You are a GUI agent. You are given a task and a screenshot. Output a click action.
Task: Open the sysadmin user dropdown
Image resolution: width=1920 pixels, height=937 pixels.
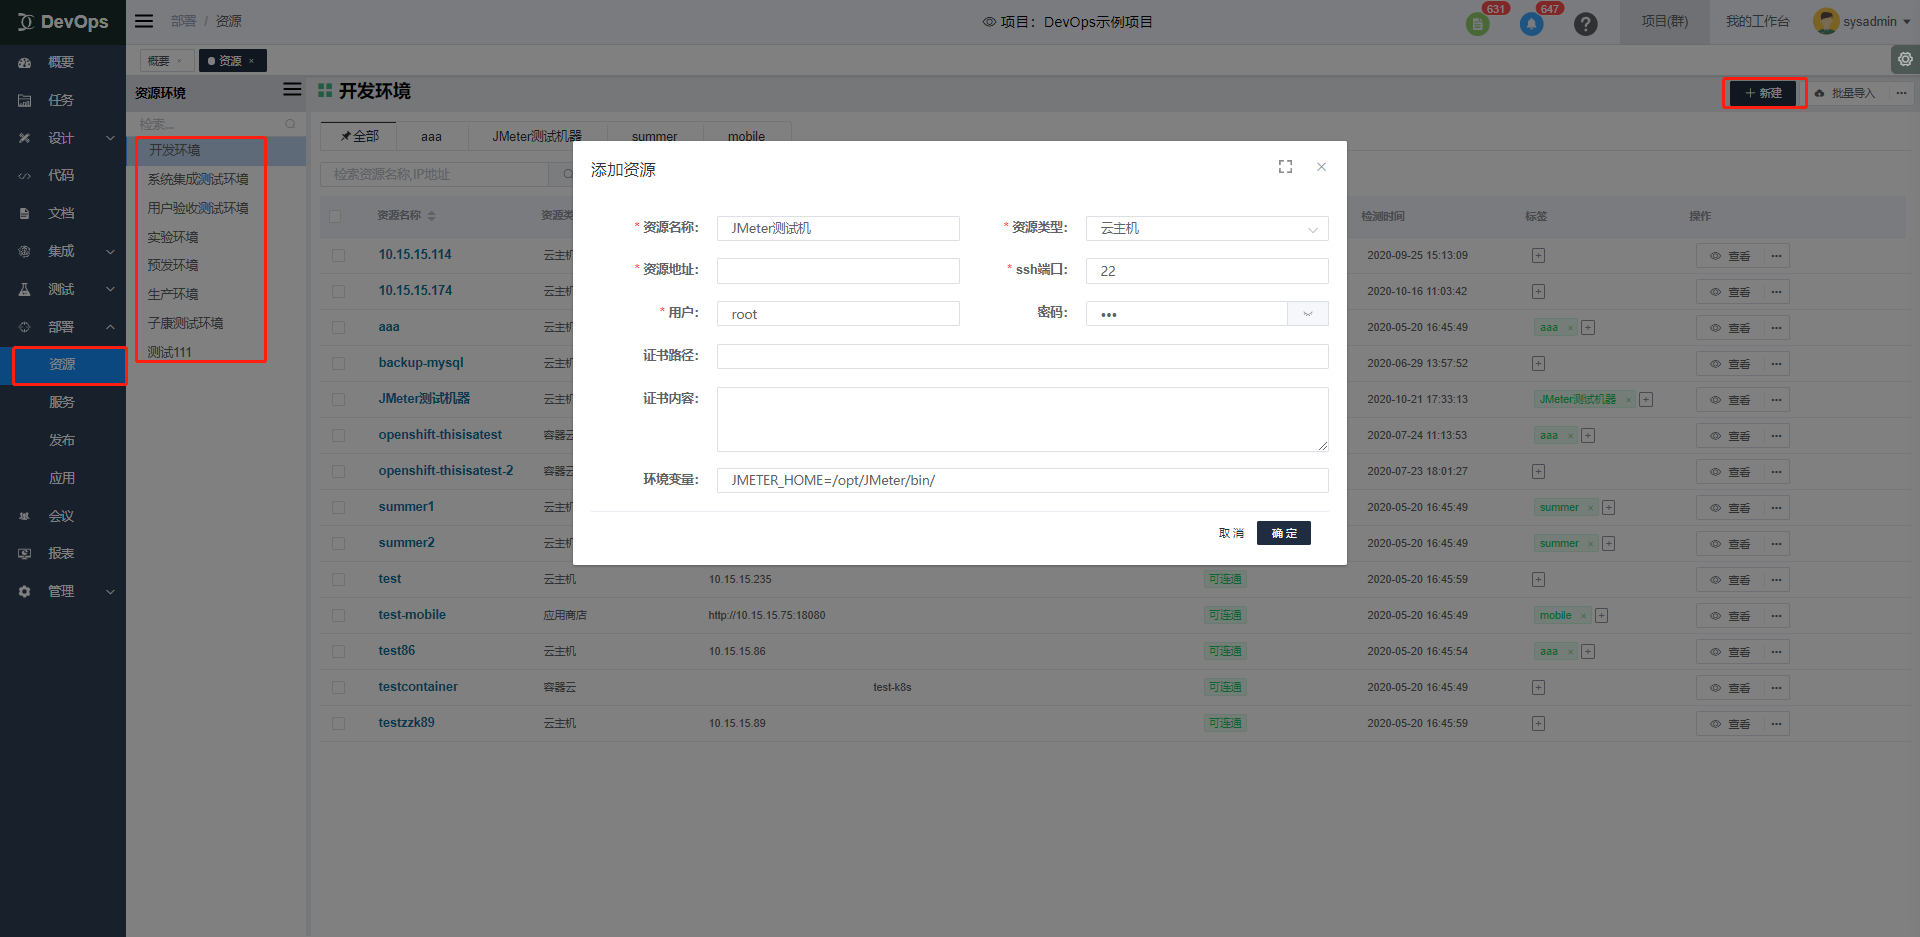coord(1862,21)
